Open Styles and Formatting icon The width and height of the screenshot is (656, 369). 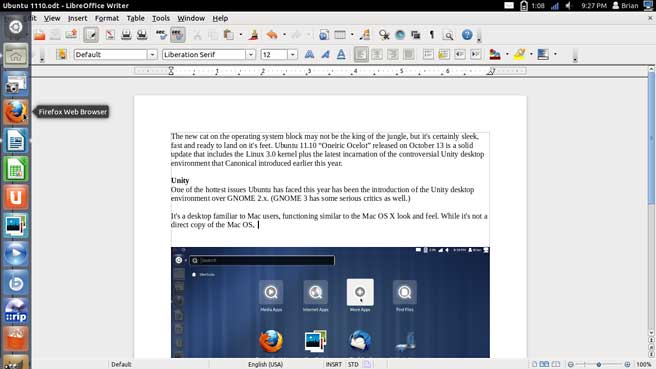point(62,54)
